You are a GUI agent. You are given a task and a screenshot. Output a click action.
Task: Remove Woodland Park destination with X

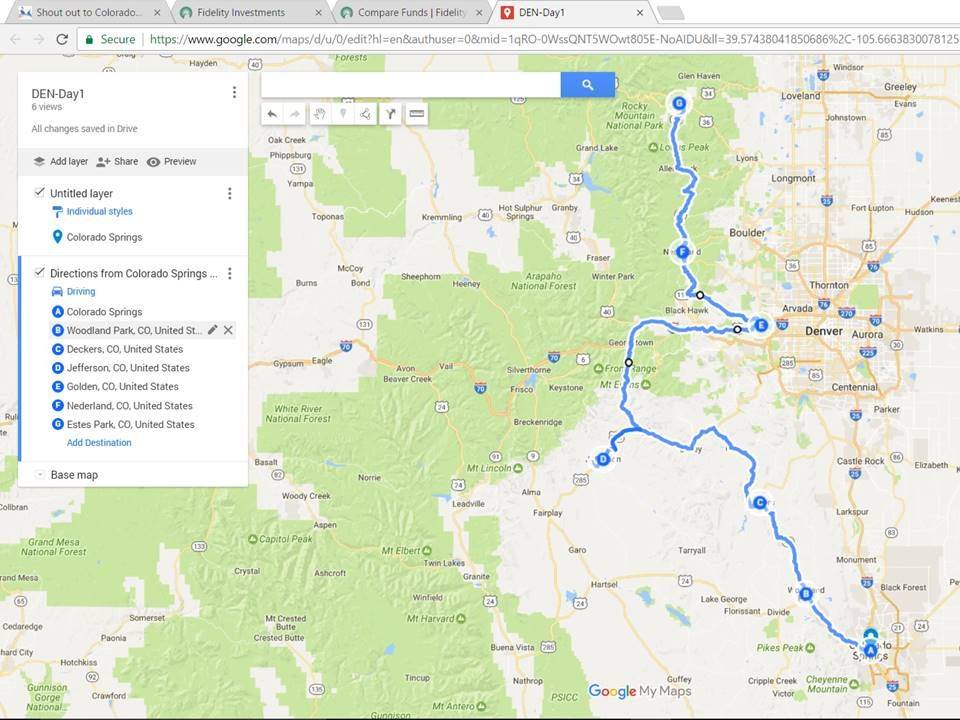[228, 330]
